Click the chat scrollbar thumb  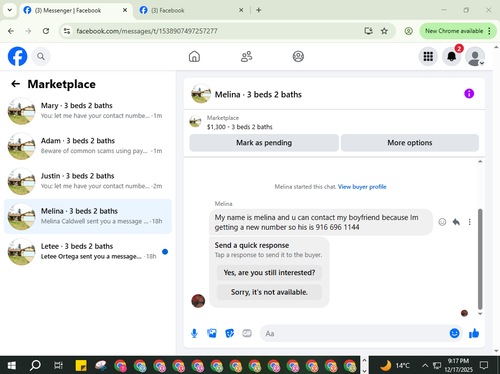click(x=480, y=259)
